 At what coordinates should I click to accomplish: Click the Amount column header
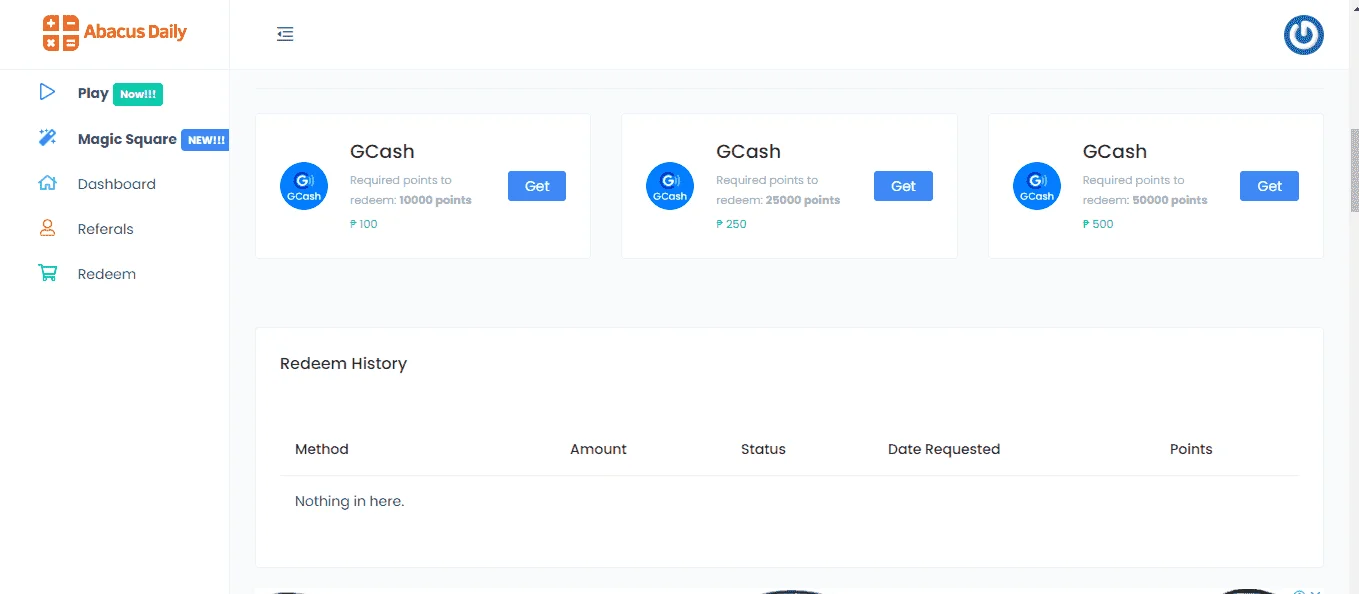(x=598, y=449)
